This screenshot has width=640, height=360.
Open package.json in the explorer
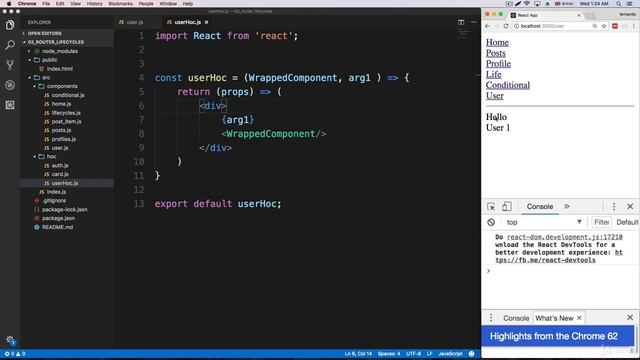pos(58,218)
